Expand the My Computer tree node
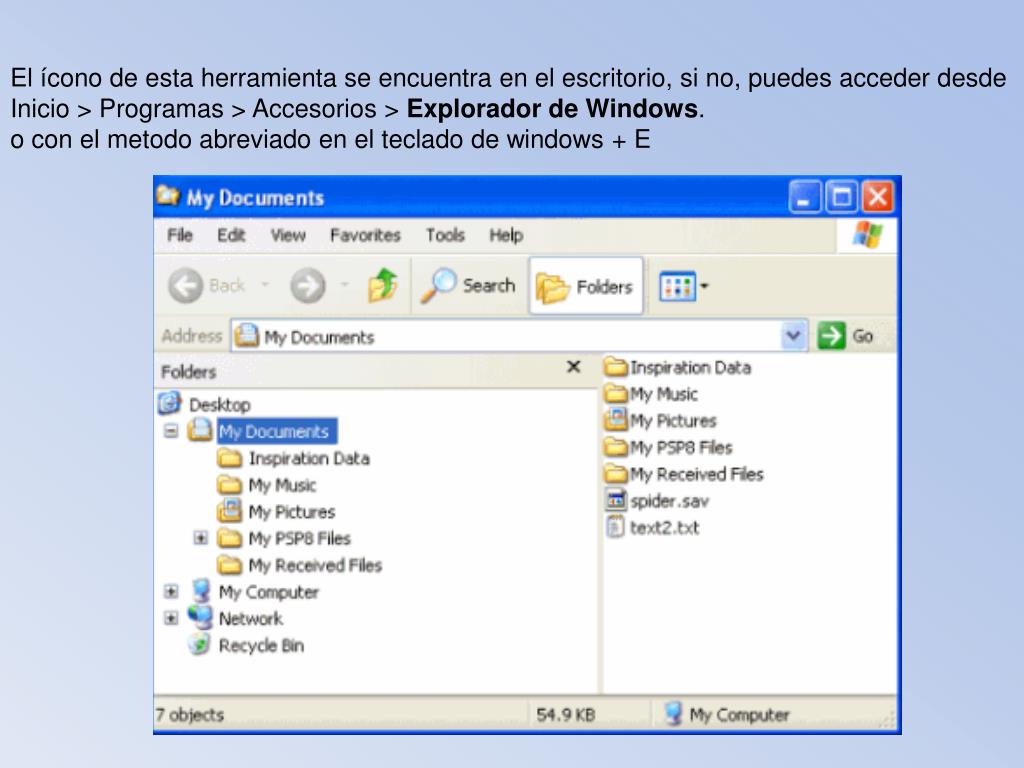The image size is (1024, 768). pyautogui.click(x=171, y=592)
